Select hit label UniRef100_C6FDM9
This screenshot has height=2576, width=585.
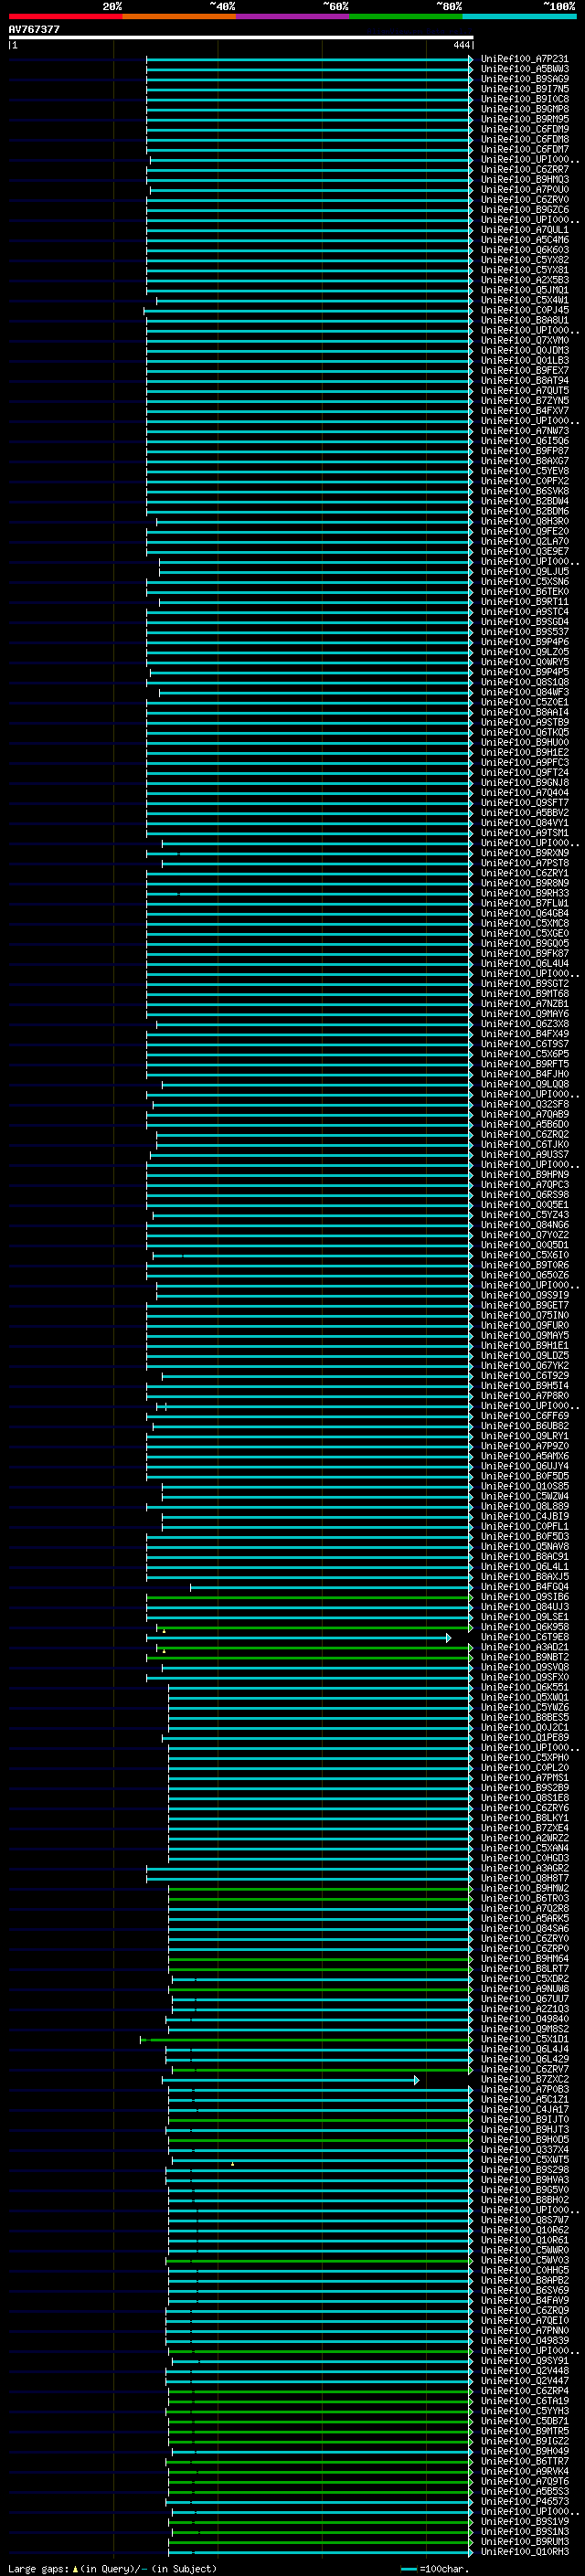(x=524, y=129)
